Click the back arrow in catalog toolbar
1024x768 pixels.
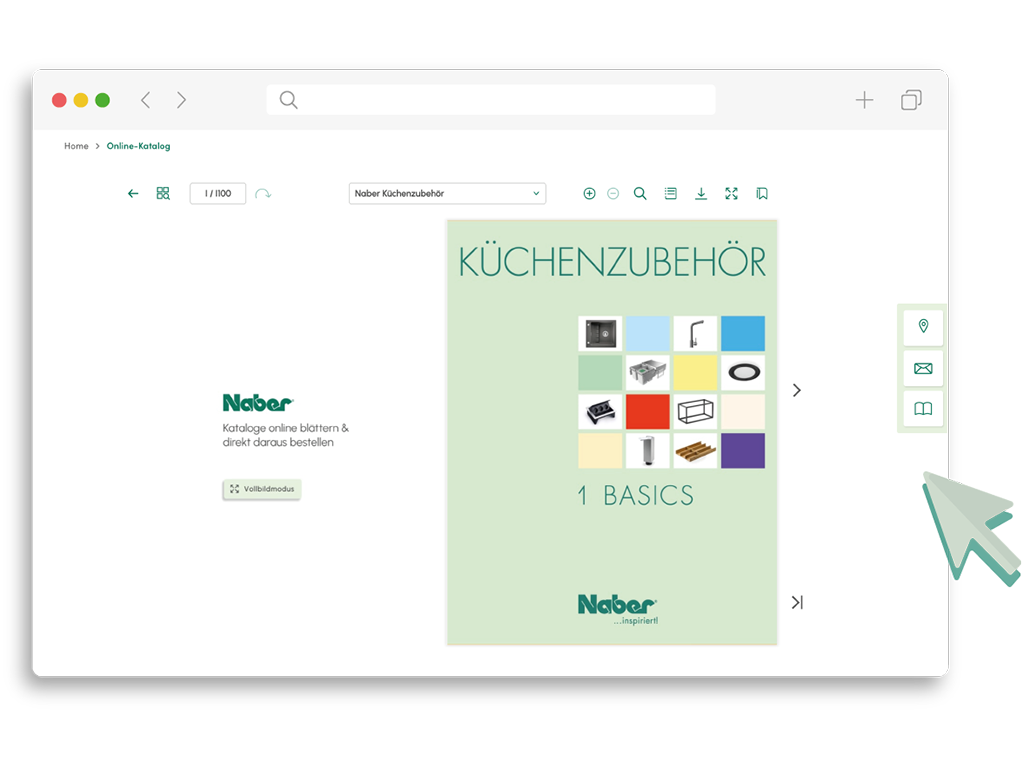pyautogui.click(x=133, y=194)
